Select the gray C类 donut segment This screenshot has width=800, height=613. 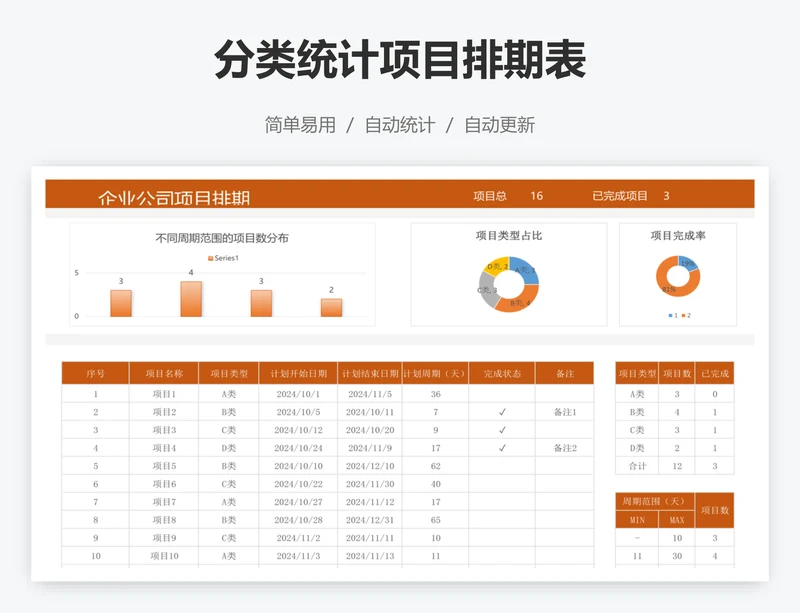point(486,291)
